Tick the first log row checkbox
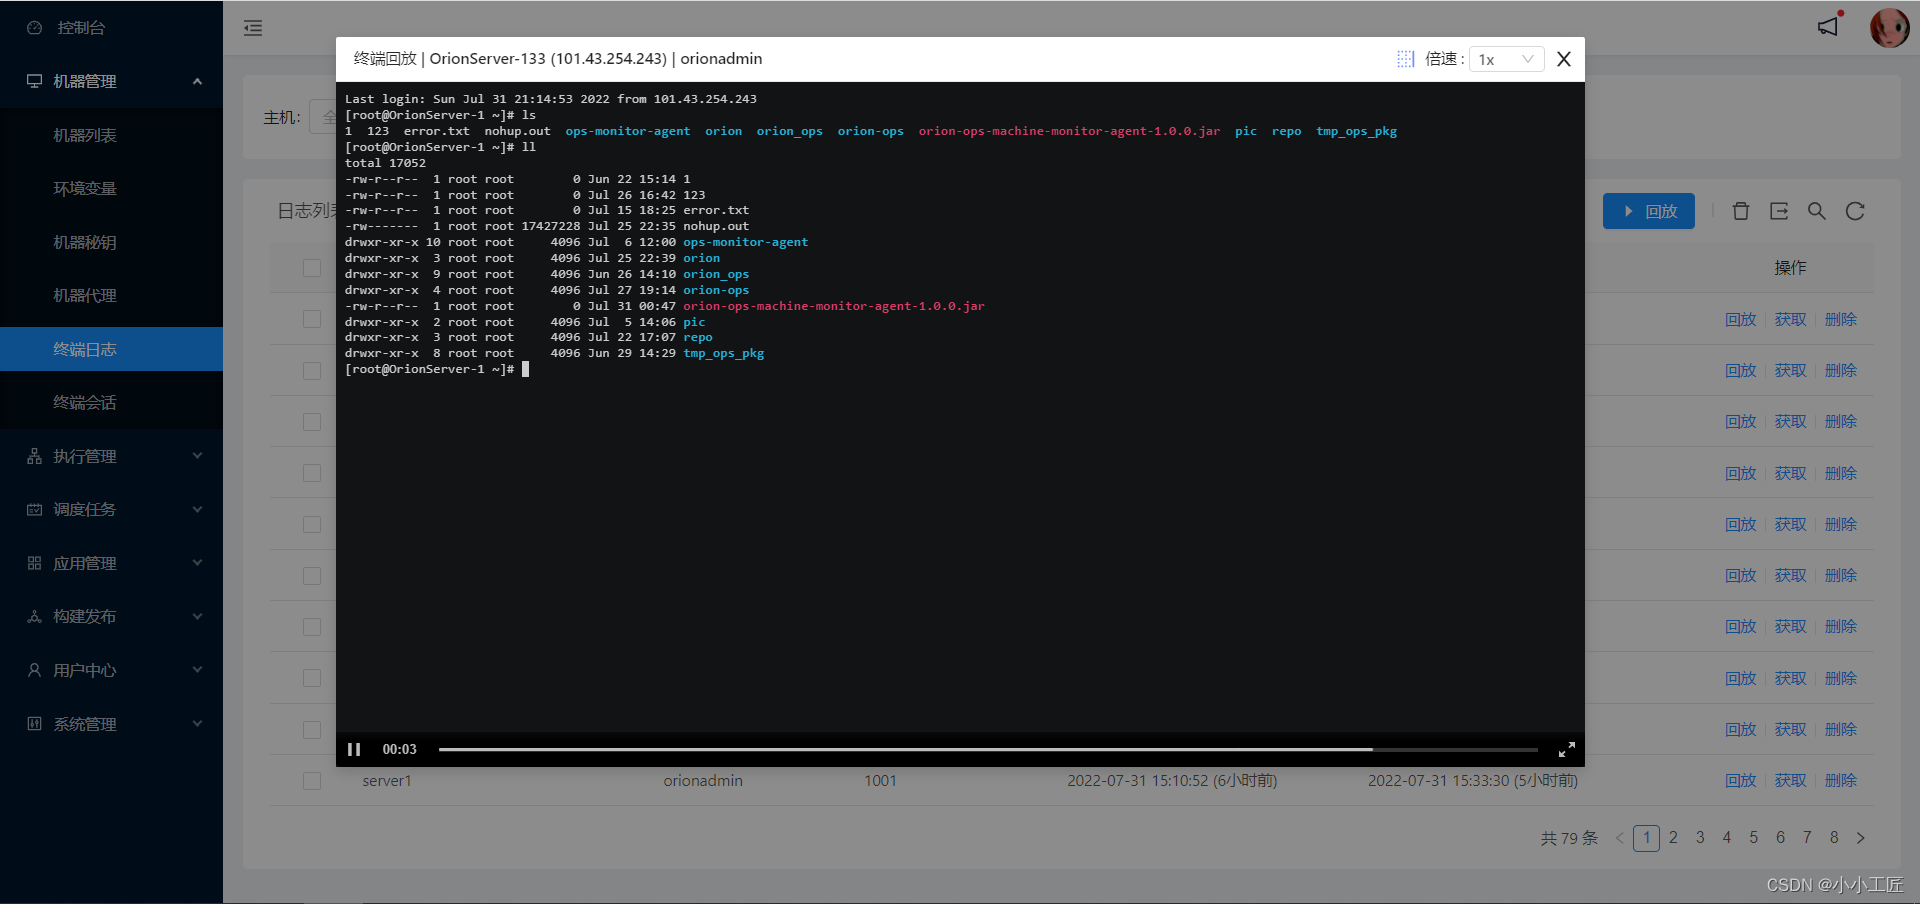 [x=311, y=267]
